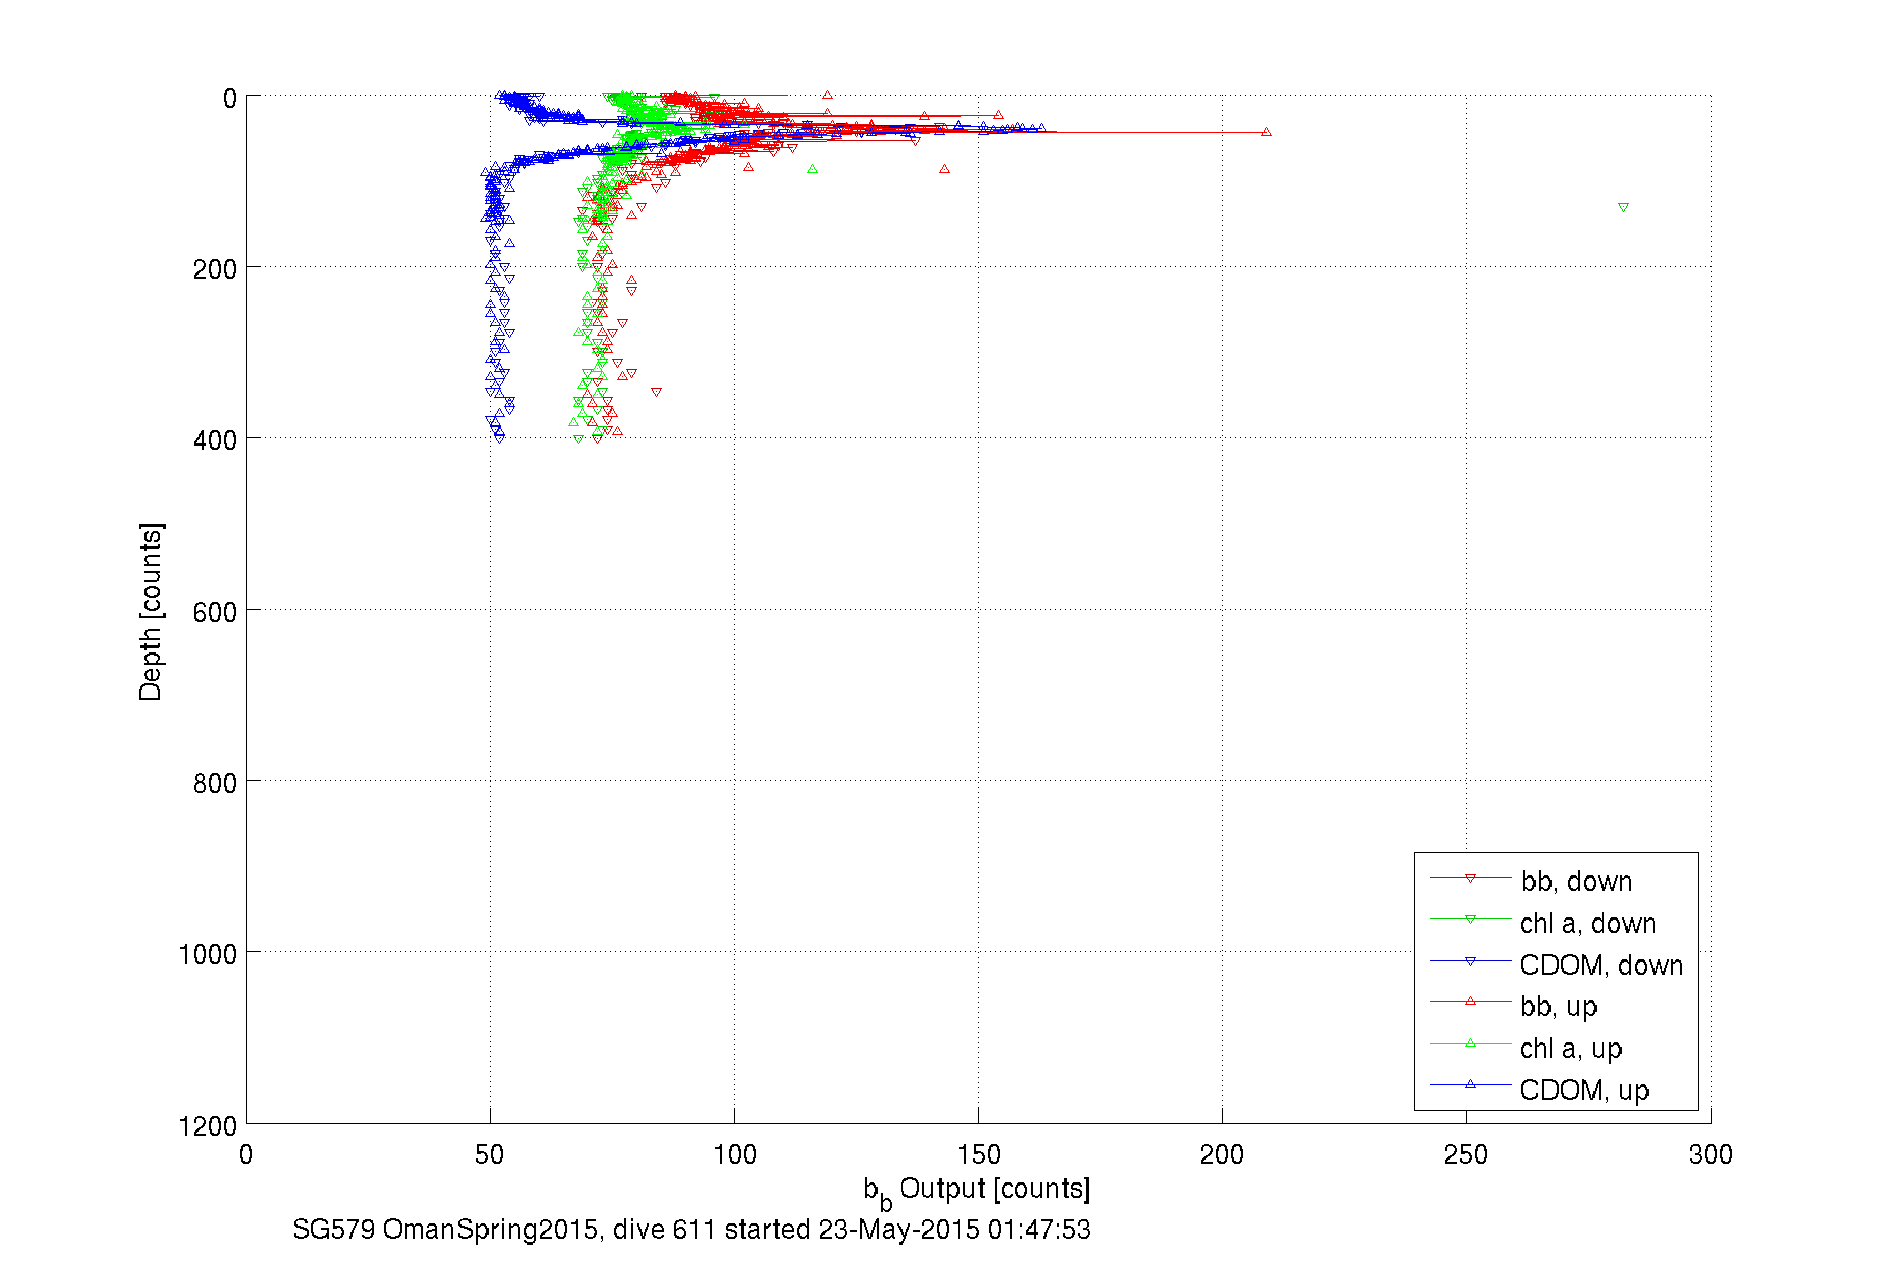Image resolution: width=1891 pixels, height=1262 pixels.
Task: Click the red up-triangle marker in legend
Action: tap(1470, 1001)
